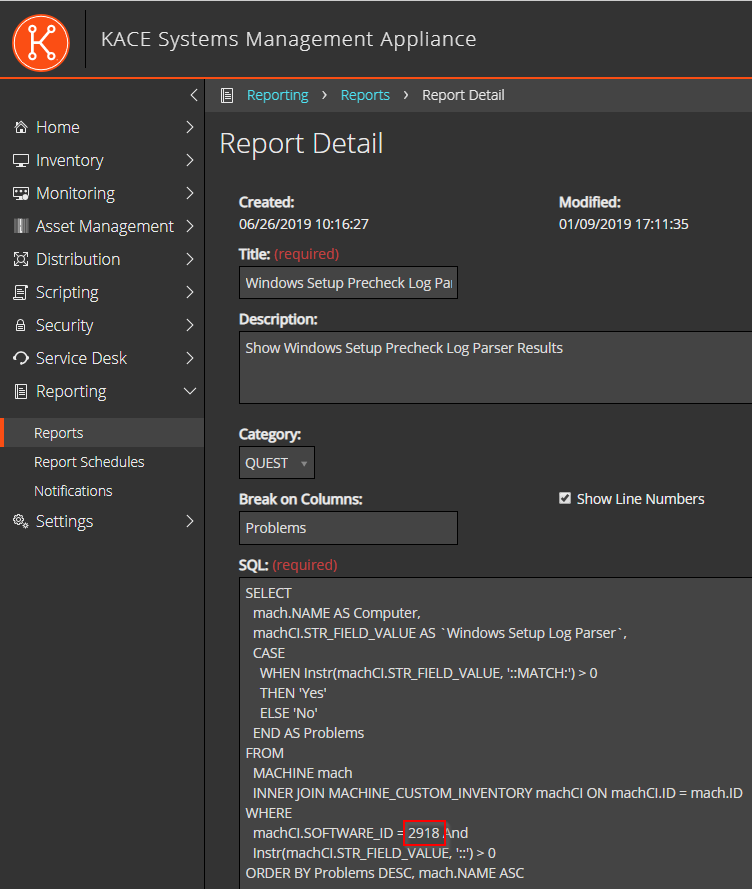Follow the Reports breadcrumb link

365,95
